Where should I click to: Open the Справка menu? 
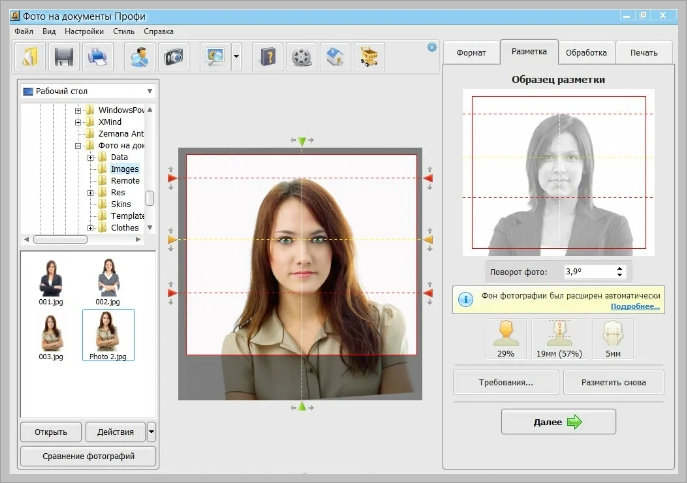[x=159, y=31]
